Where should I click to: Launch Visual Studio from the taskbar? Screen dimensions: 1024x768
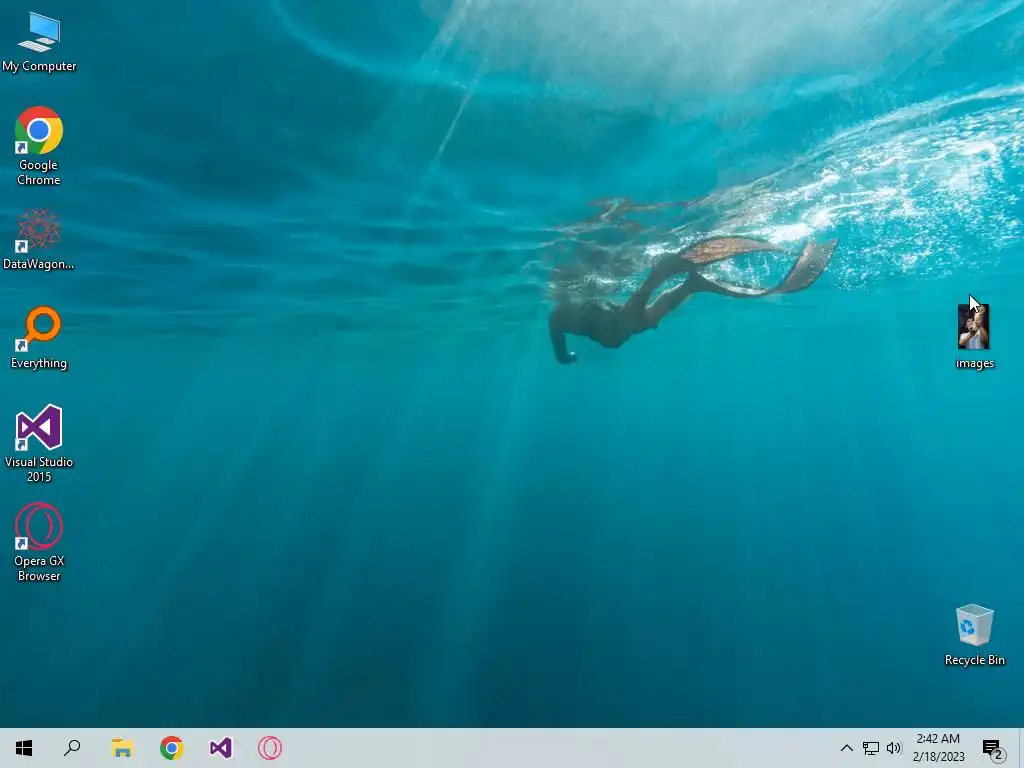tap(221, 748)
